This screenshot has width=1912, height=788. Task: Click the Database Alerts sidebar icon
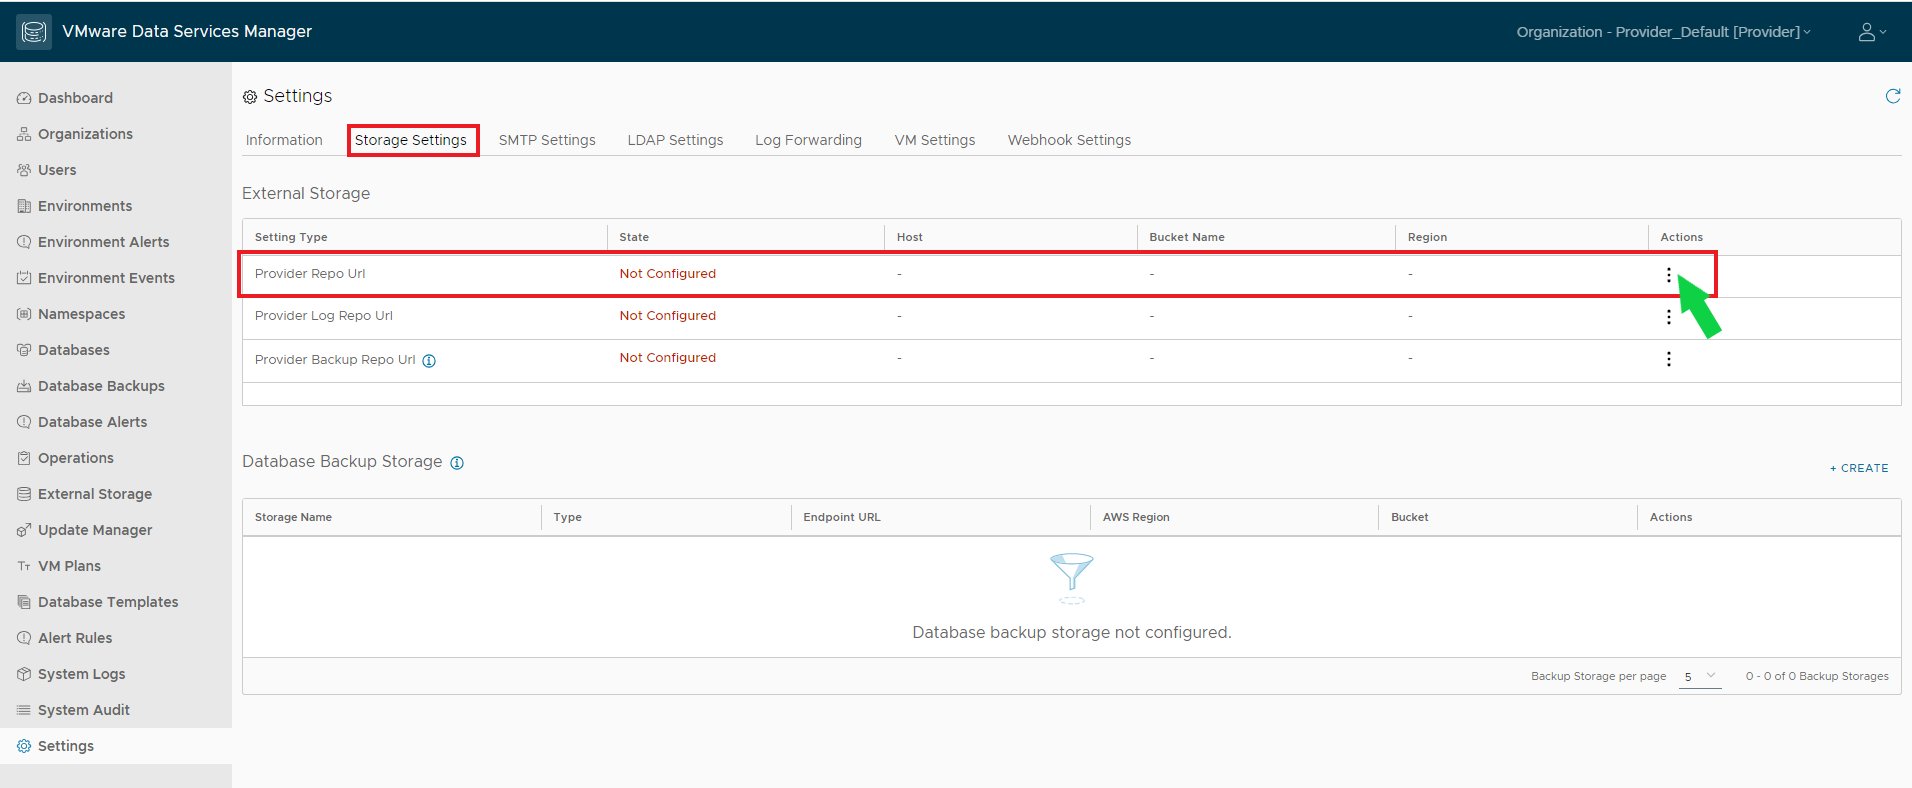24,422
